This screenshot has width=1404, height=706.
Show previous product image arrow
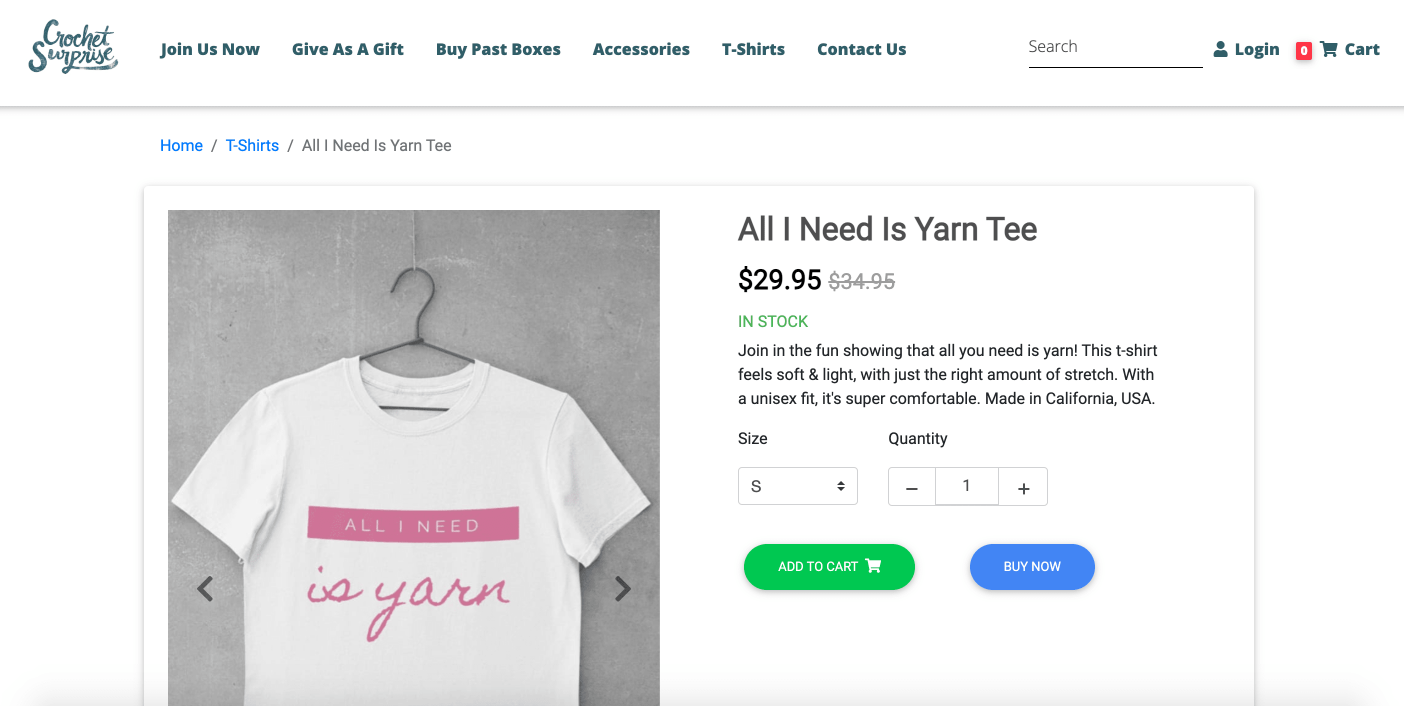click(205, 589)
